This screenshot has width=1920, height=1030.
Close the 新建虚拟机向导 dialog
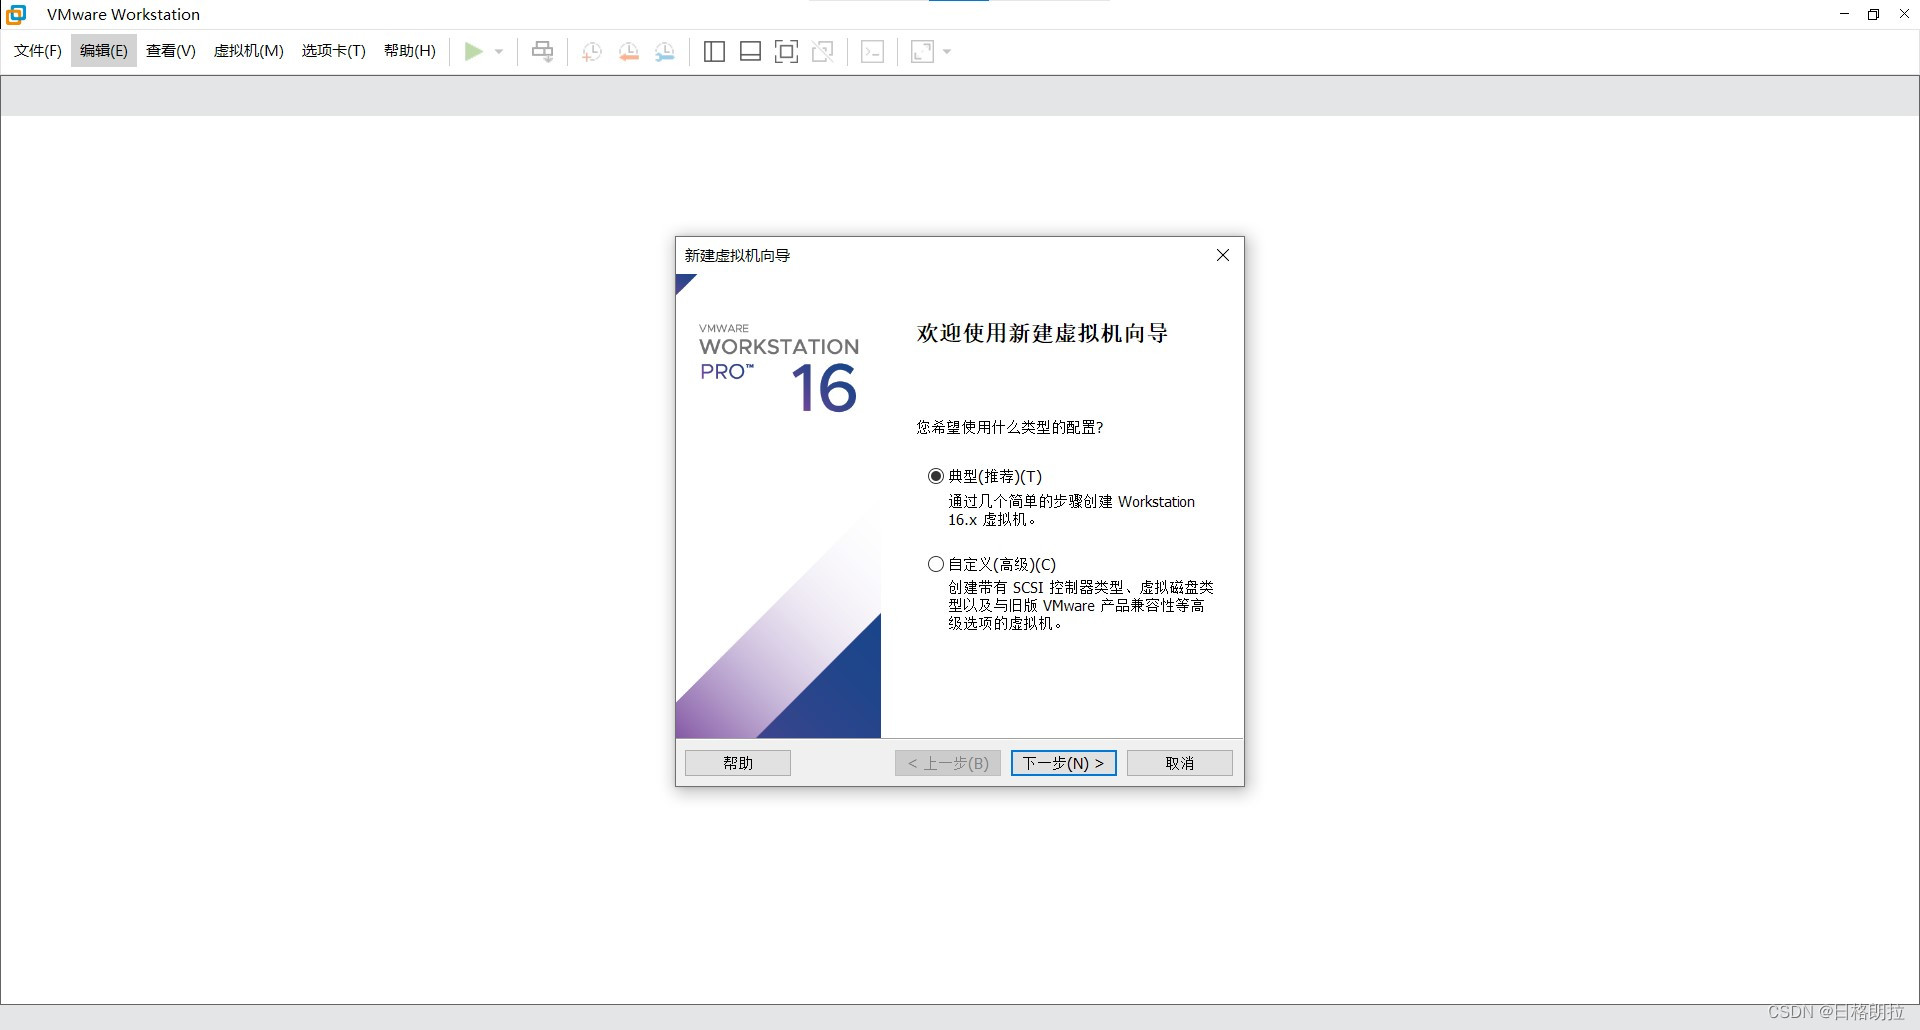coord(1222,255)
